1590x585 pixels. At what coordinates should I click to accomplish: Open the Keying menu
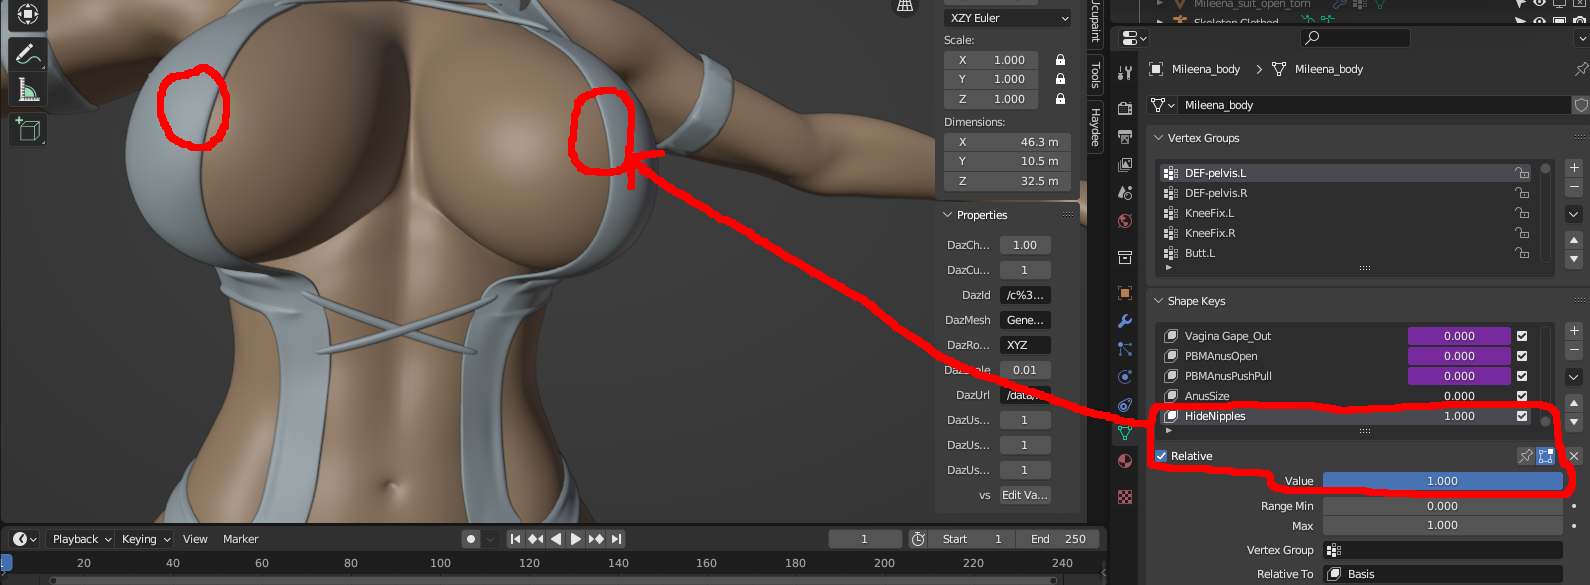point(146,539)
